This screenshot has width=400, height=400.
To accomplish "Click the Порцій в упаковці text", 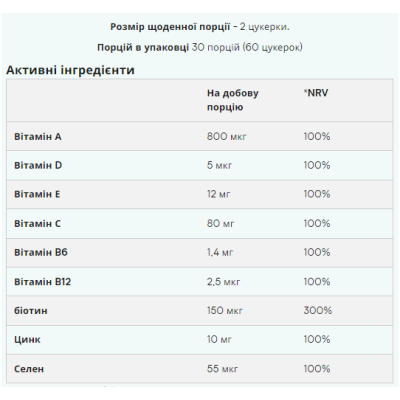I will 143,47.
